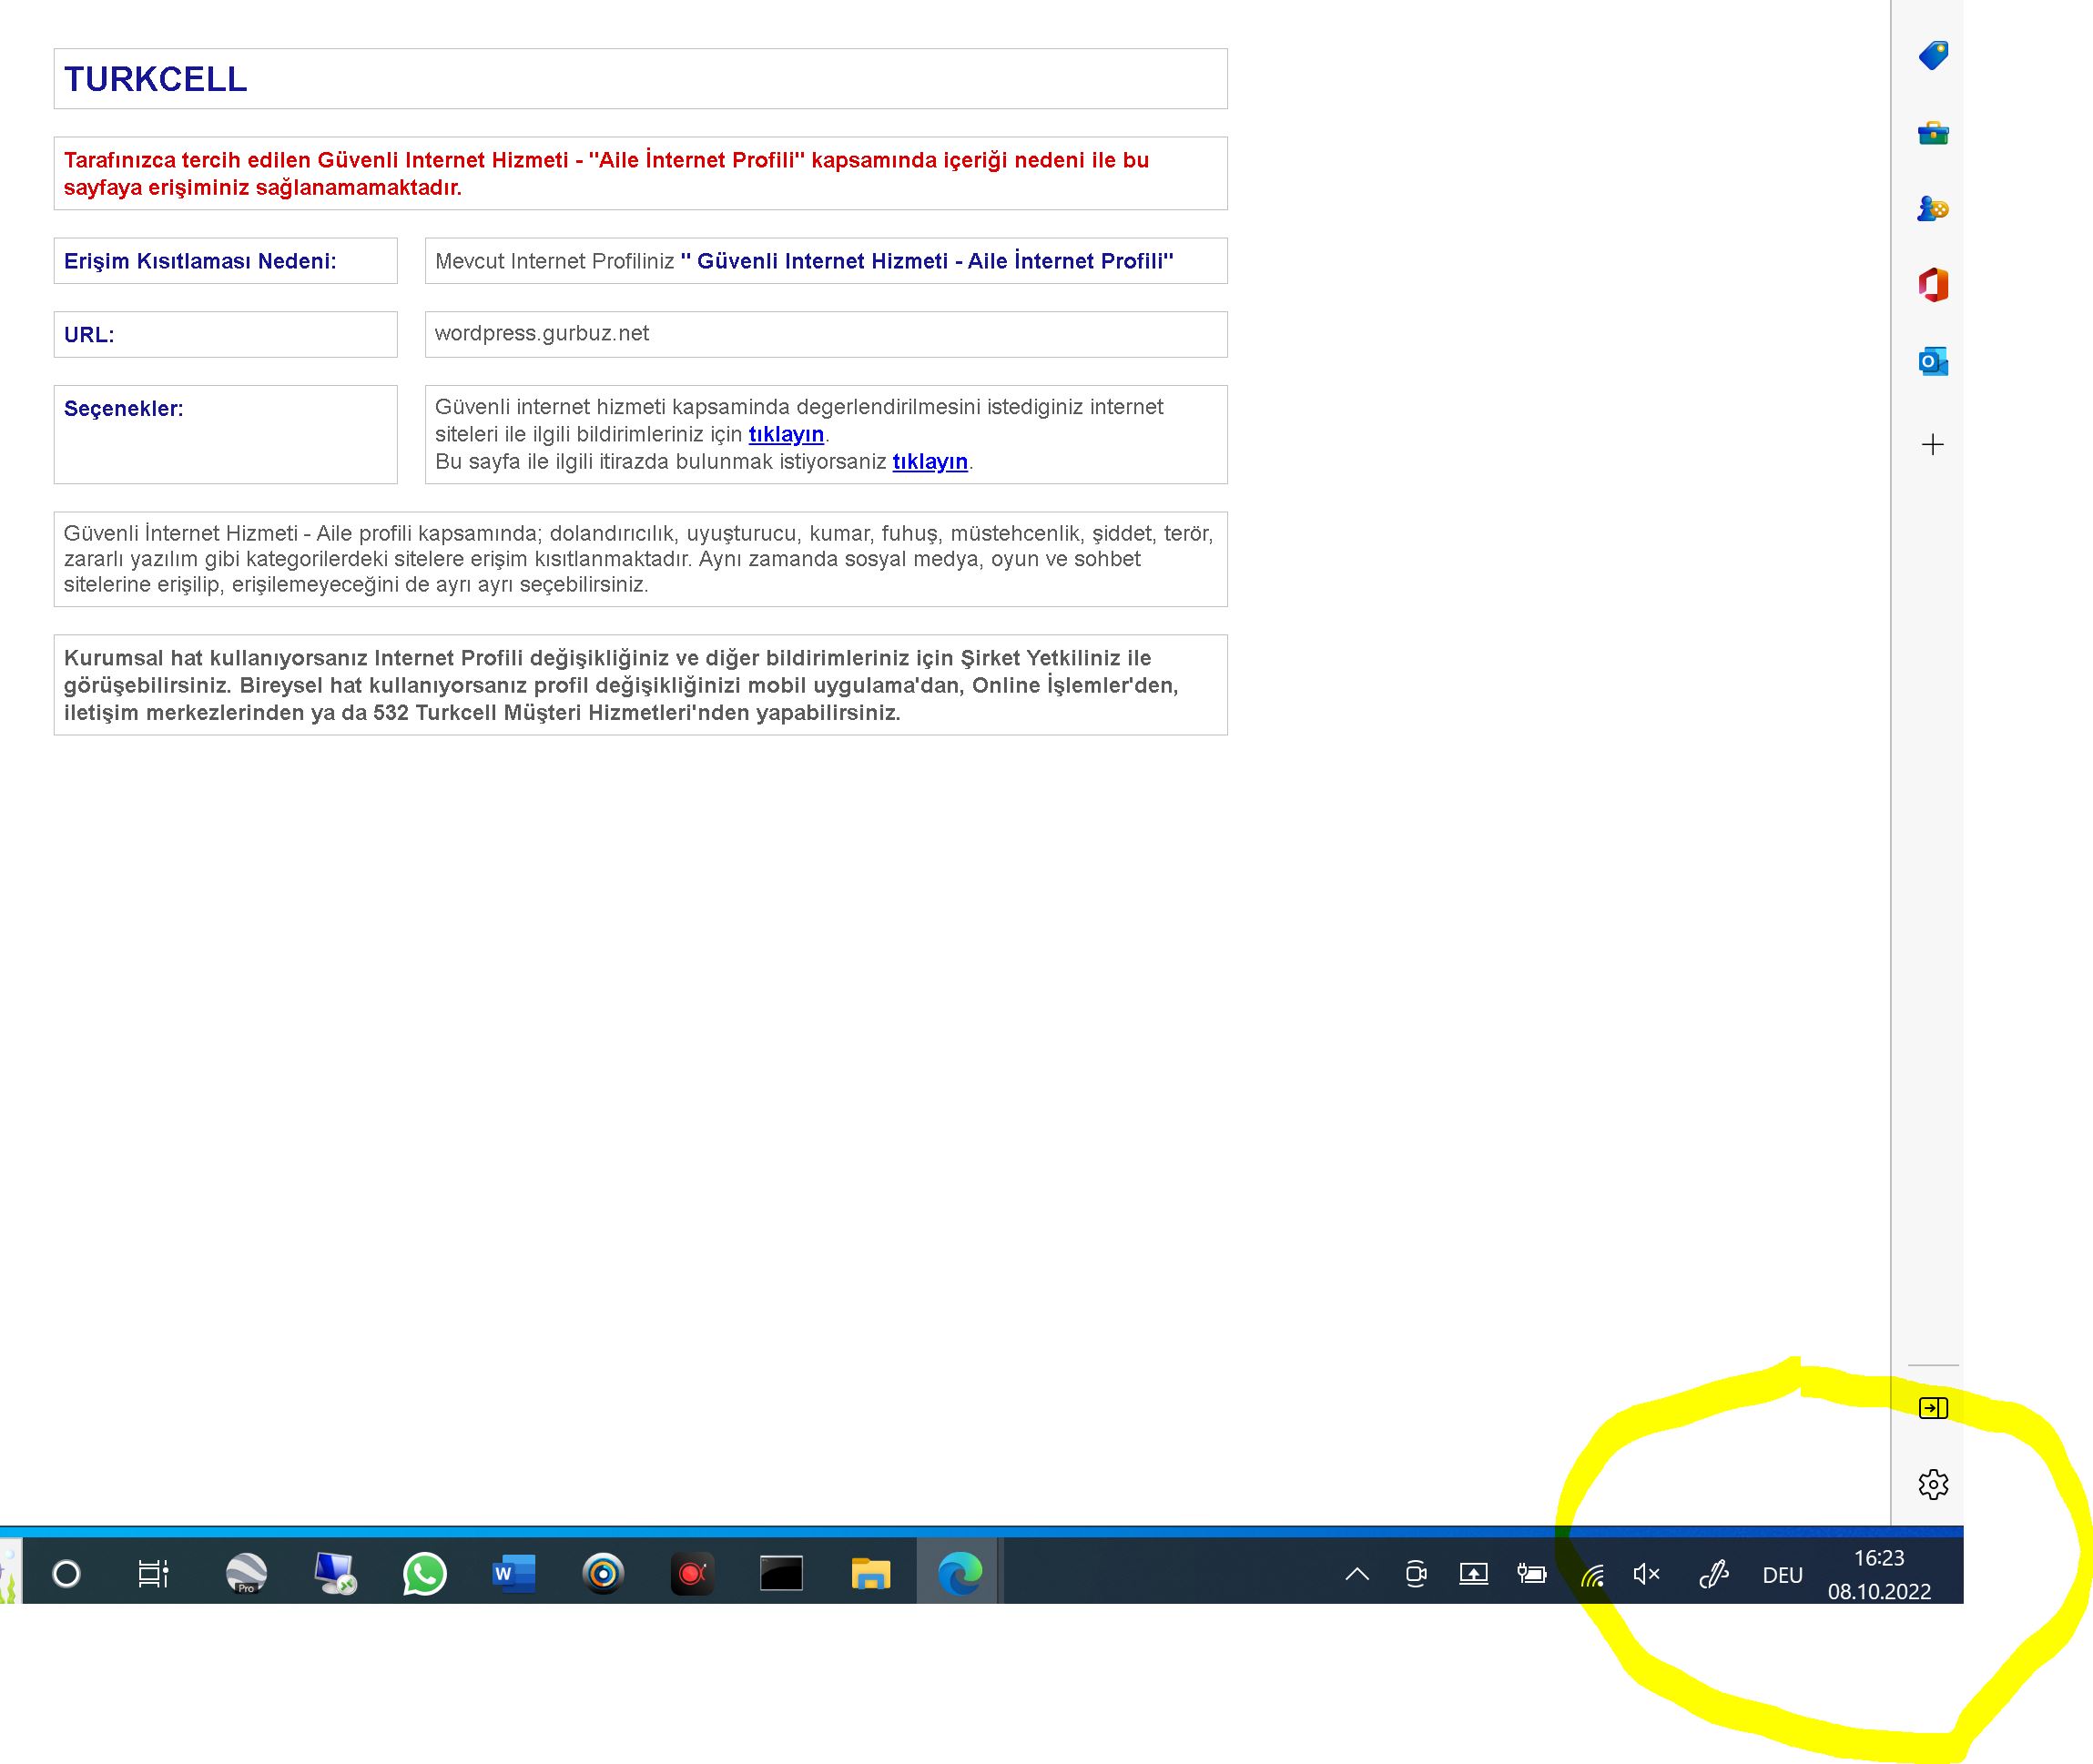
Task: Click the first tıklayın link for site notifications
Action: (x=786, y=434)
